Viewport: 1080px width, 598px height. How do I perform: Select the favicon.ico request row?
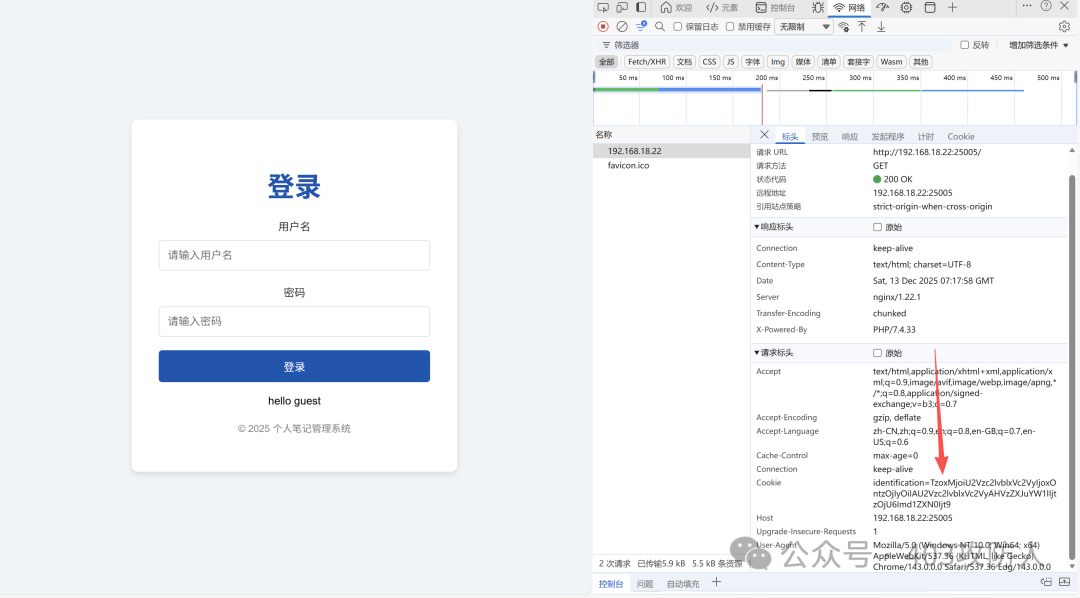coord(672,165)
